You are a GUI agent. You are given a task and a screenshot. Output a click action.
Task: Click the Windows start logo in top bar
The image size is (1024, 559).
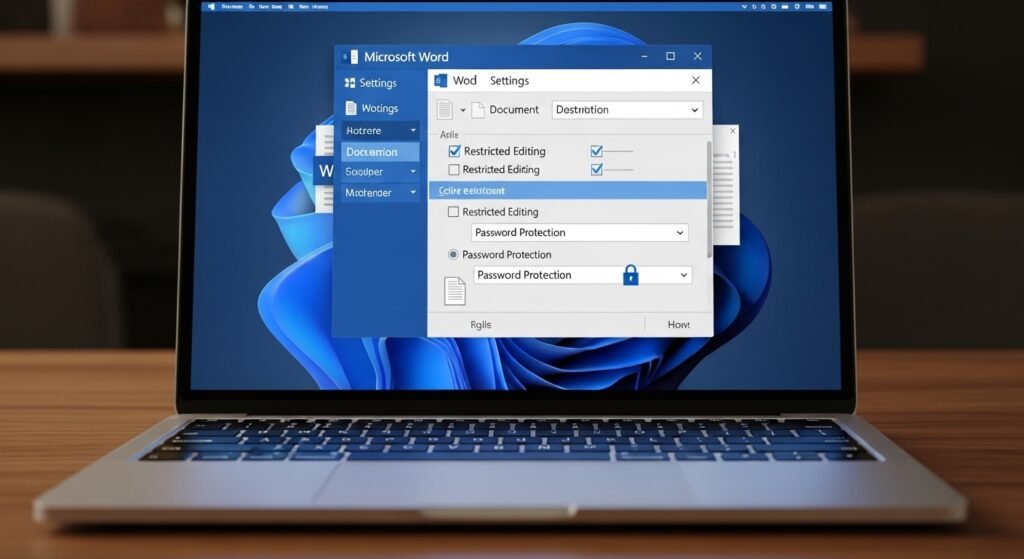click(x=212, y=7)
